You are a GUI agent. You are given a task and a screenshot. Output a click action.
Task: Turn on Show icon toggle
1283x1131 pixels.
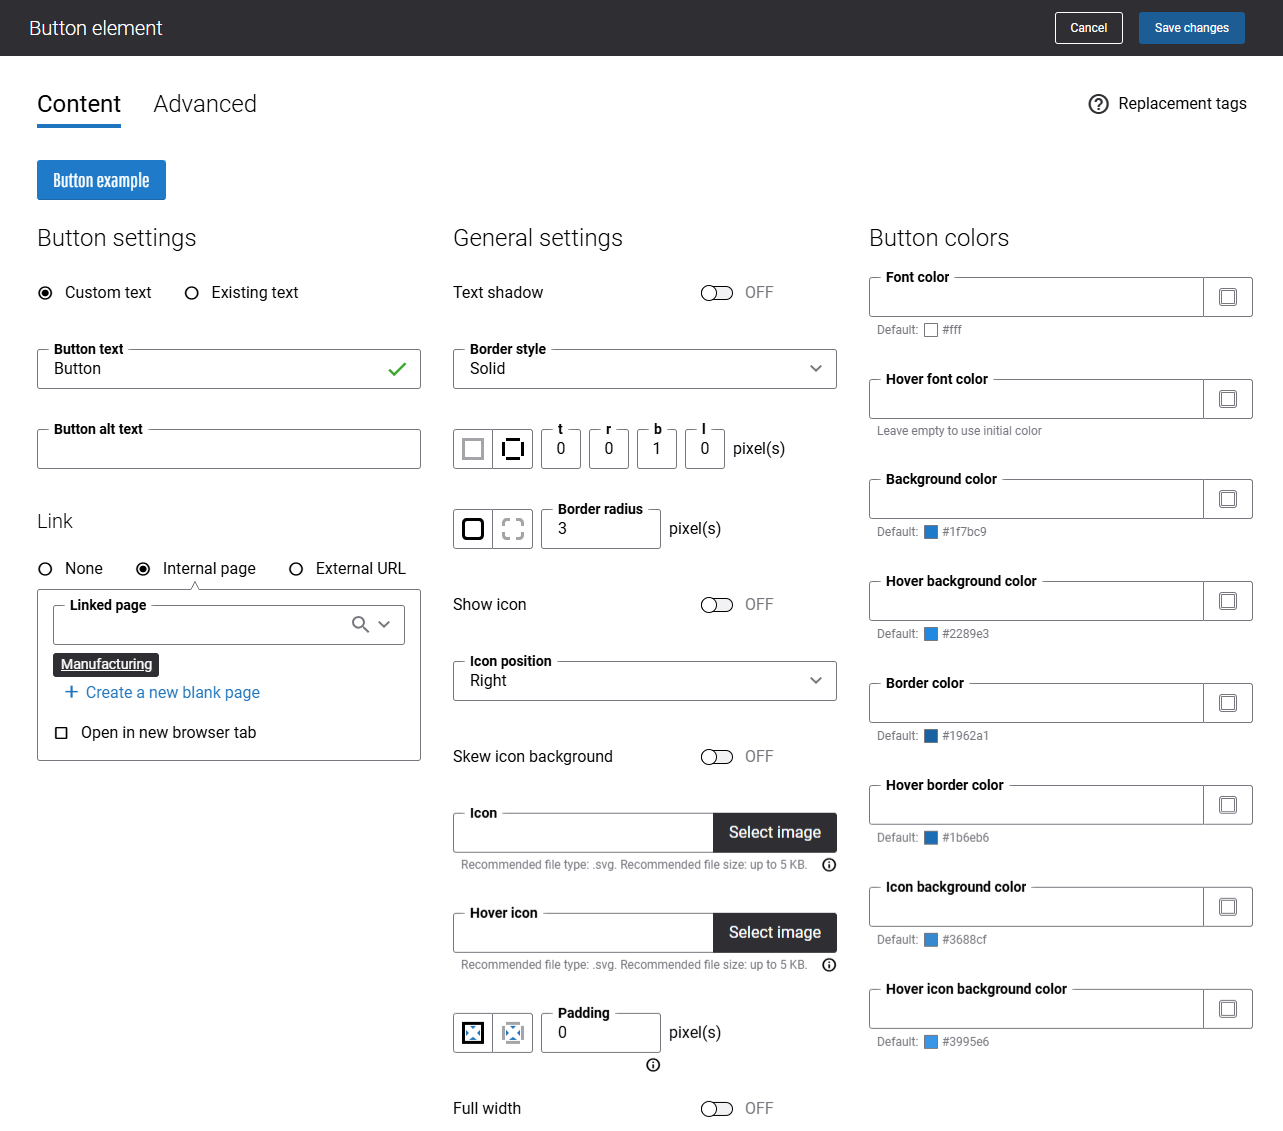pyautogui.click(x=717, y=605)
